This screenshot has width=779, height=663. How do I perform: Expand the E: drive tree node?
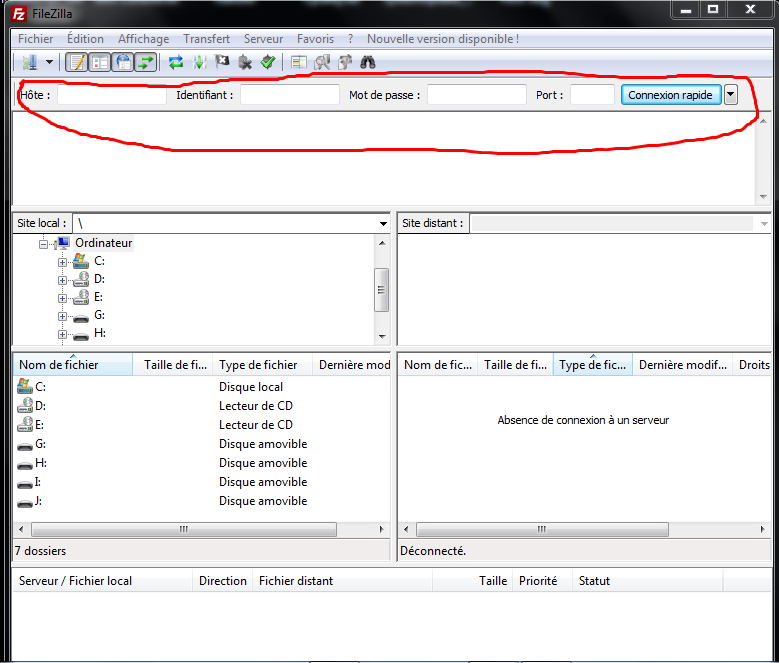pyautogui.click(x=62, y=298)
